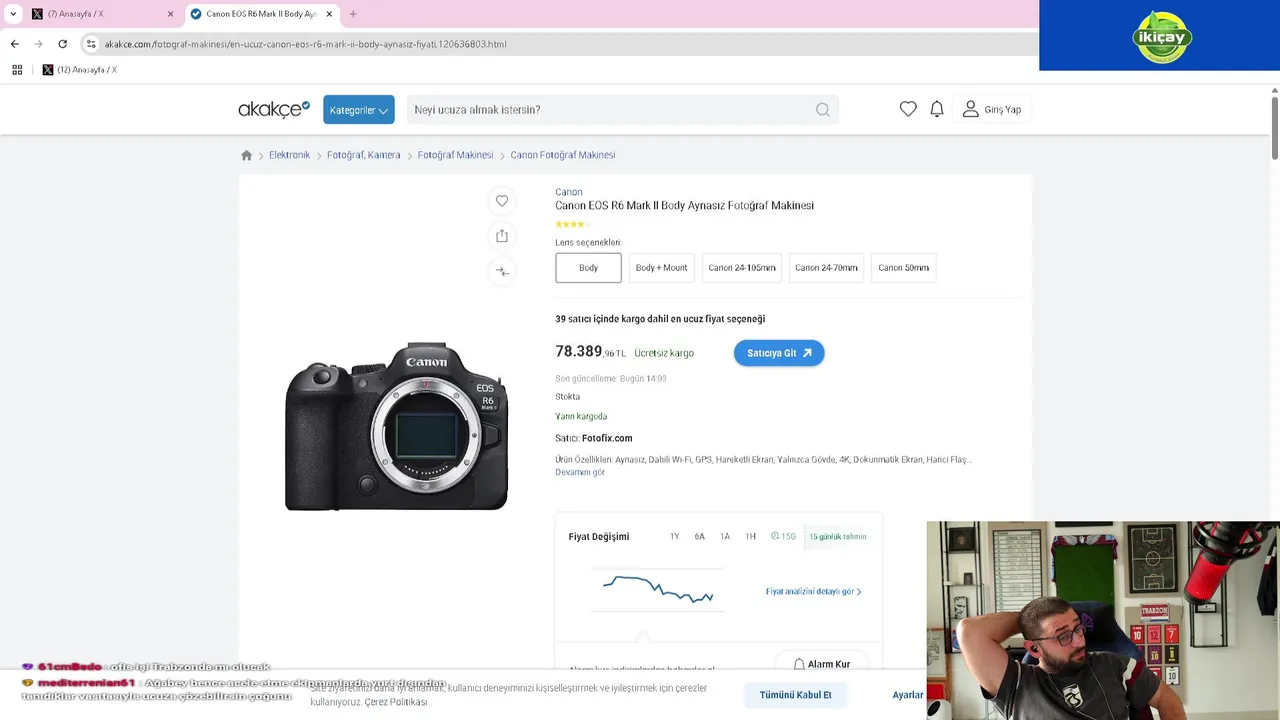Click the browser address bar URL
Viewport: 1280px width, 720px height.
pyautogui.click(x=305, y=44)
